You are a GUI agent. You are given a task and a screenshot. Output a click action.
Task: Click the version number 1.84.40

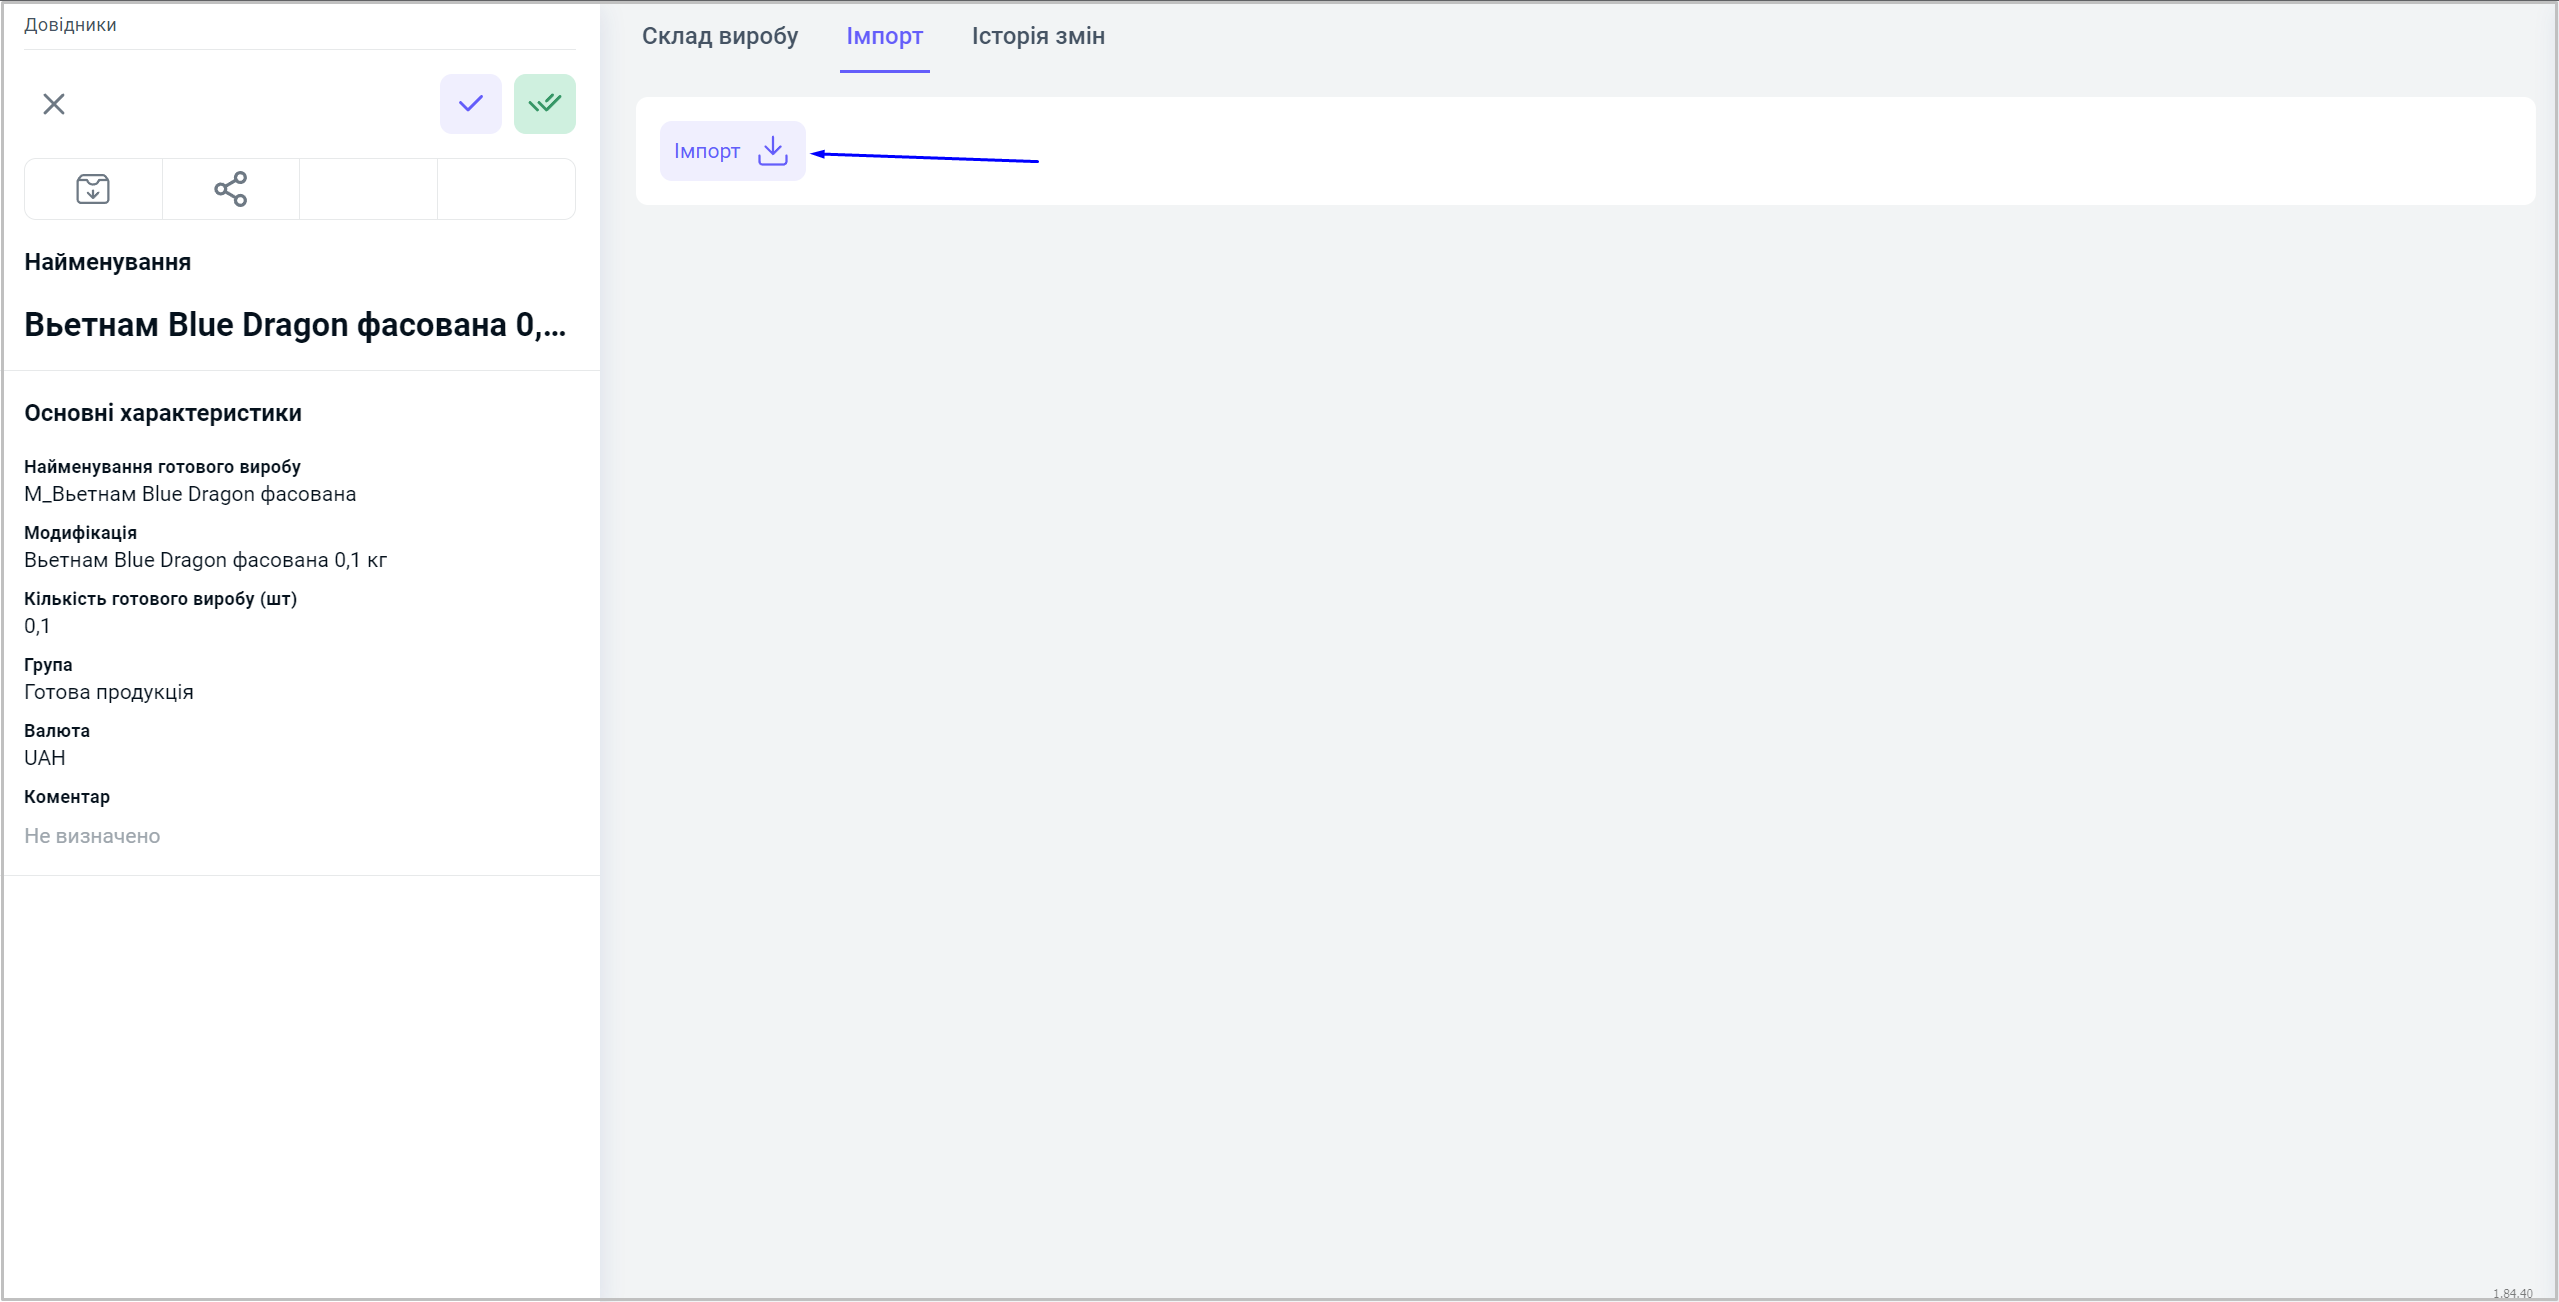pos(2512,1293)
